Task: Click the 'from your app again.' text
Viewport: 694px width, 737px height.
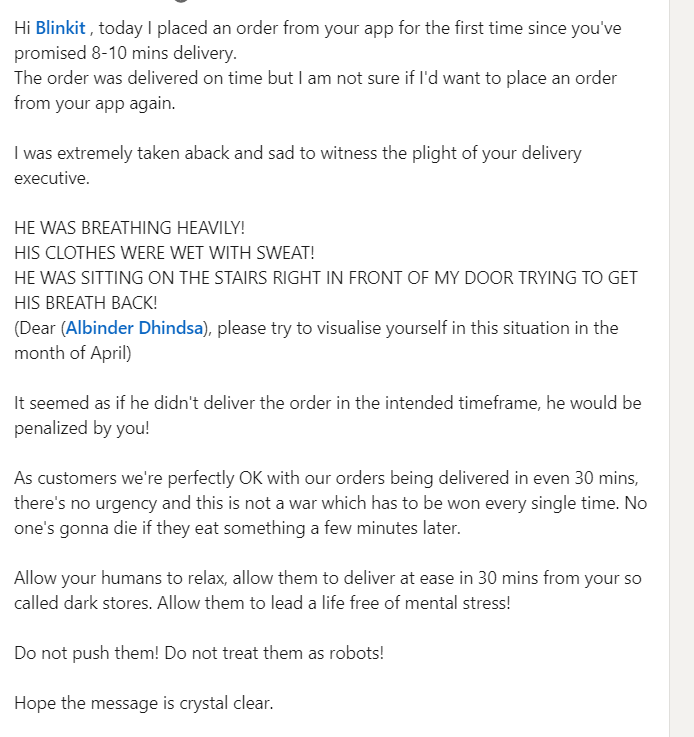Action: click(x=95, y=103)
